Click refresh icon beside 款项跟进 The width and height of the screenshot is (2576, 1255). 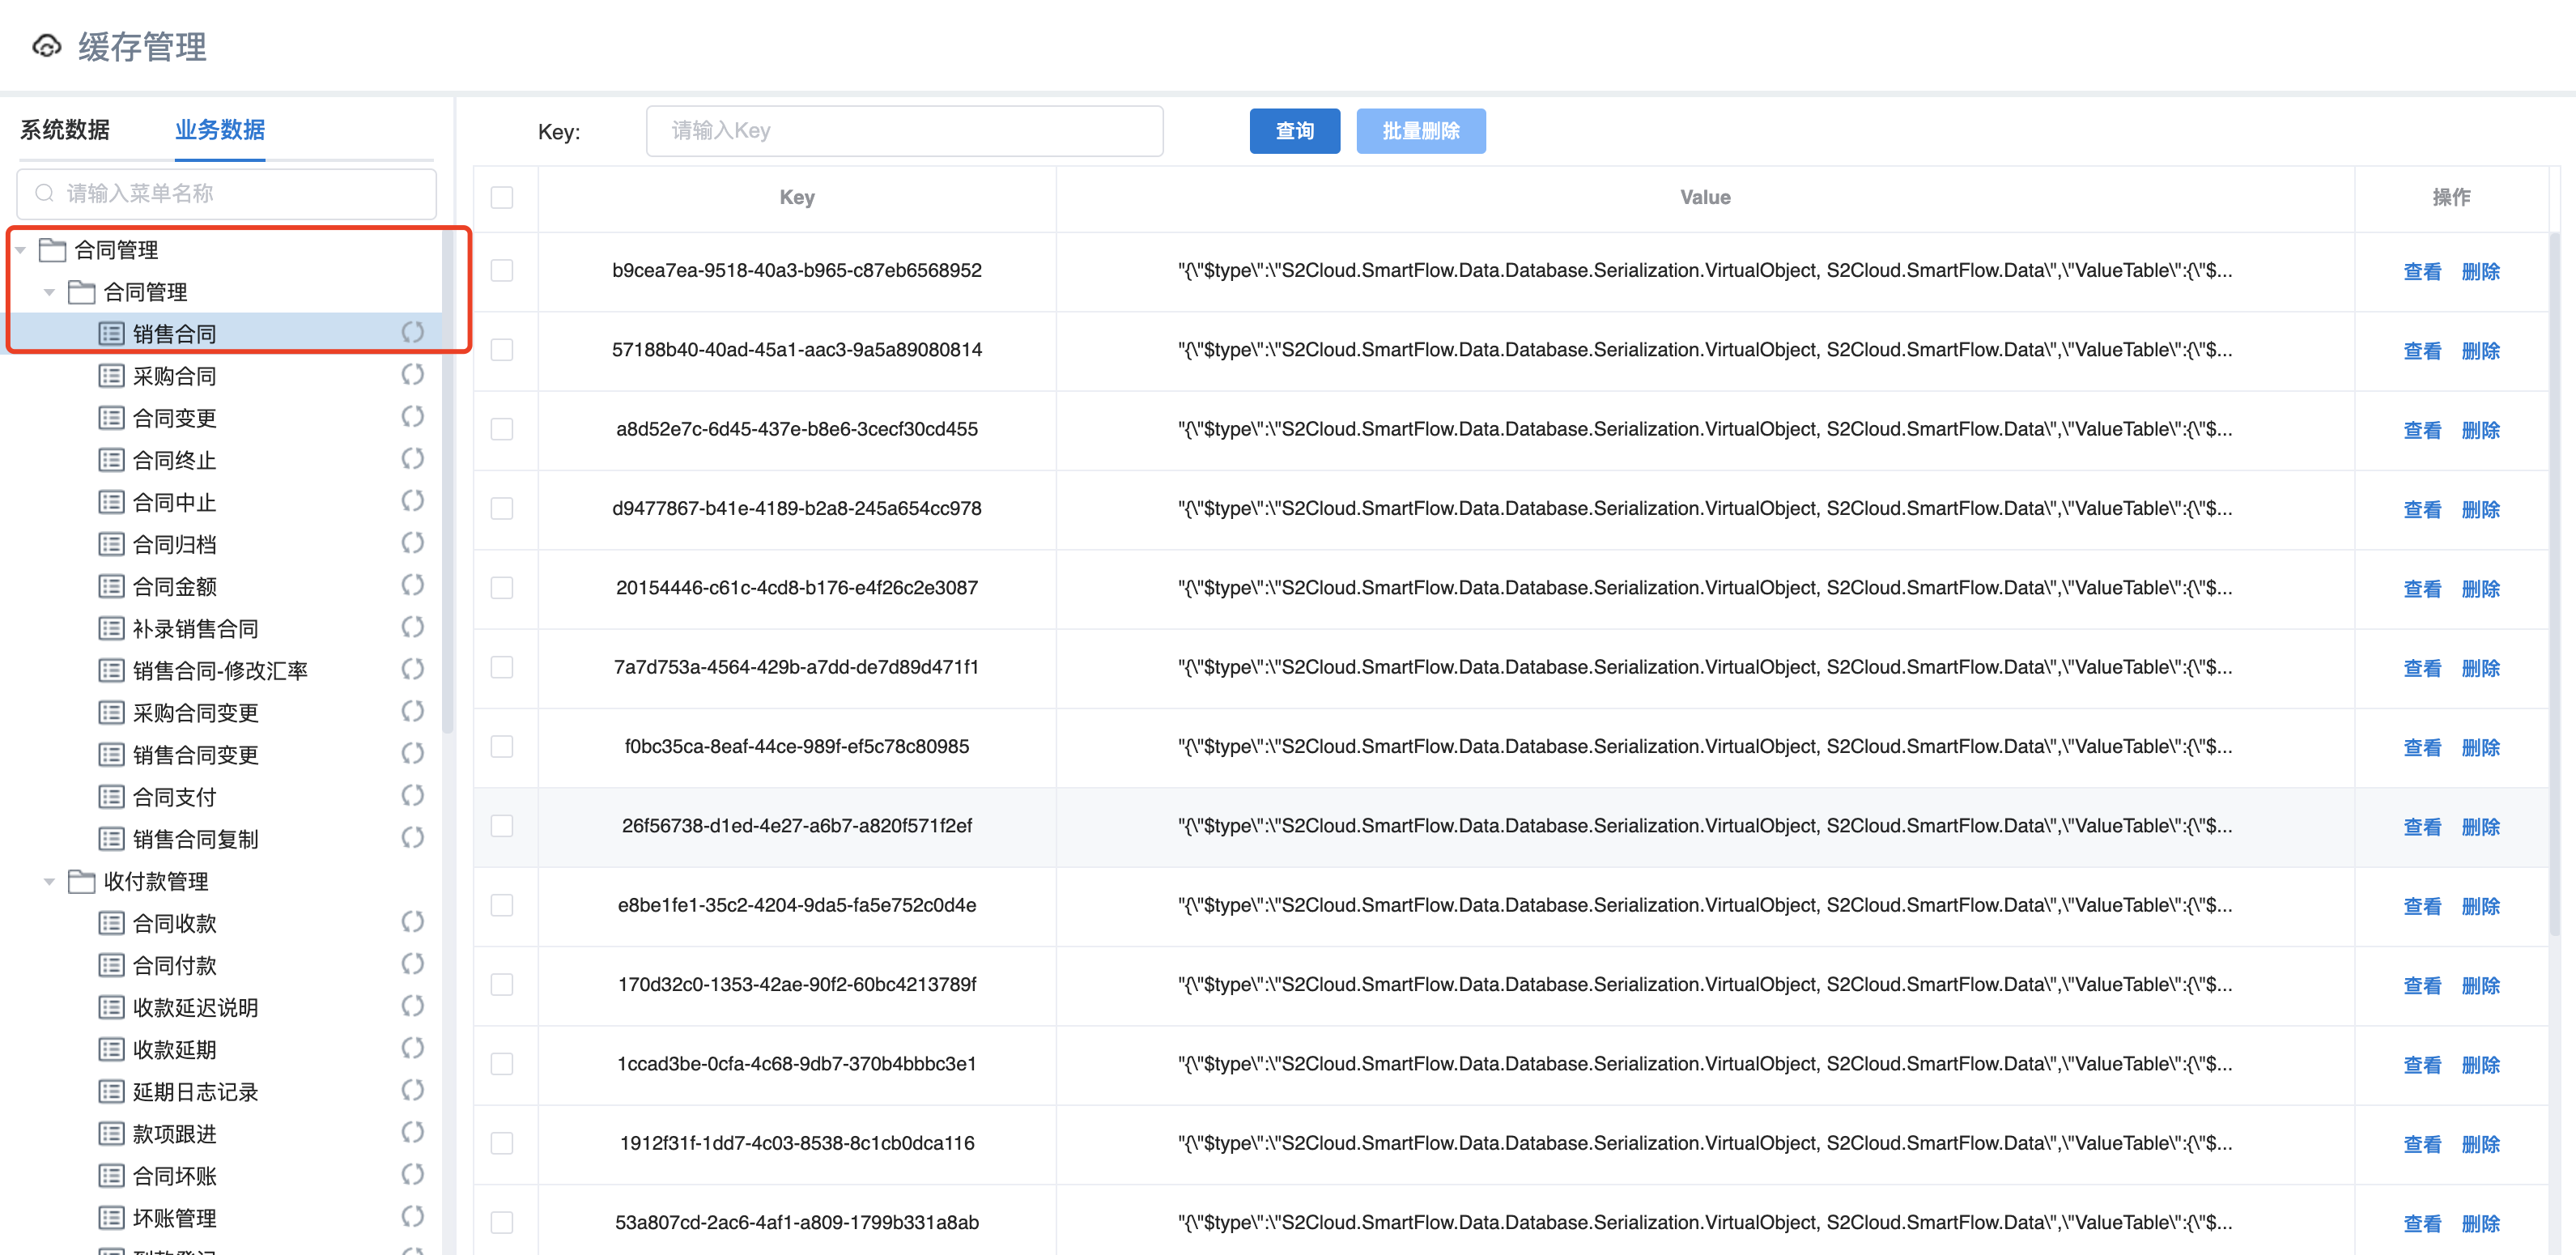click(x=412, y=1132)
